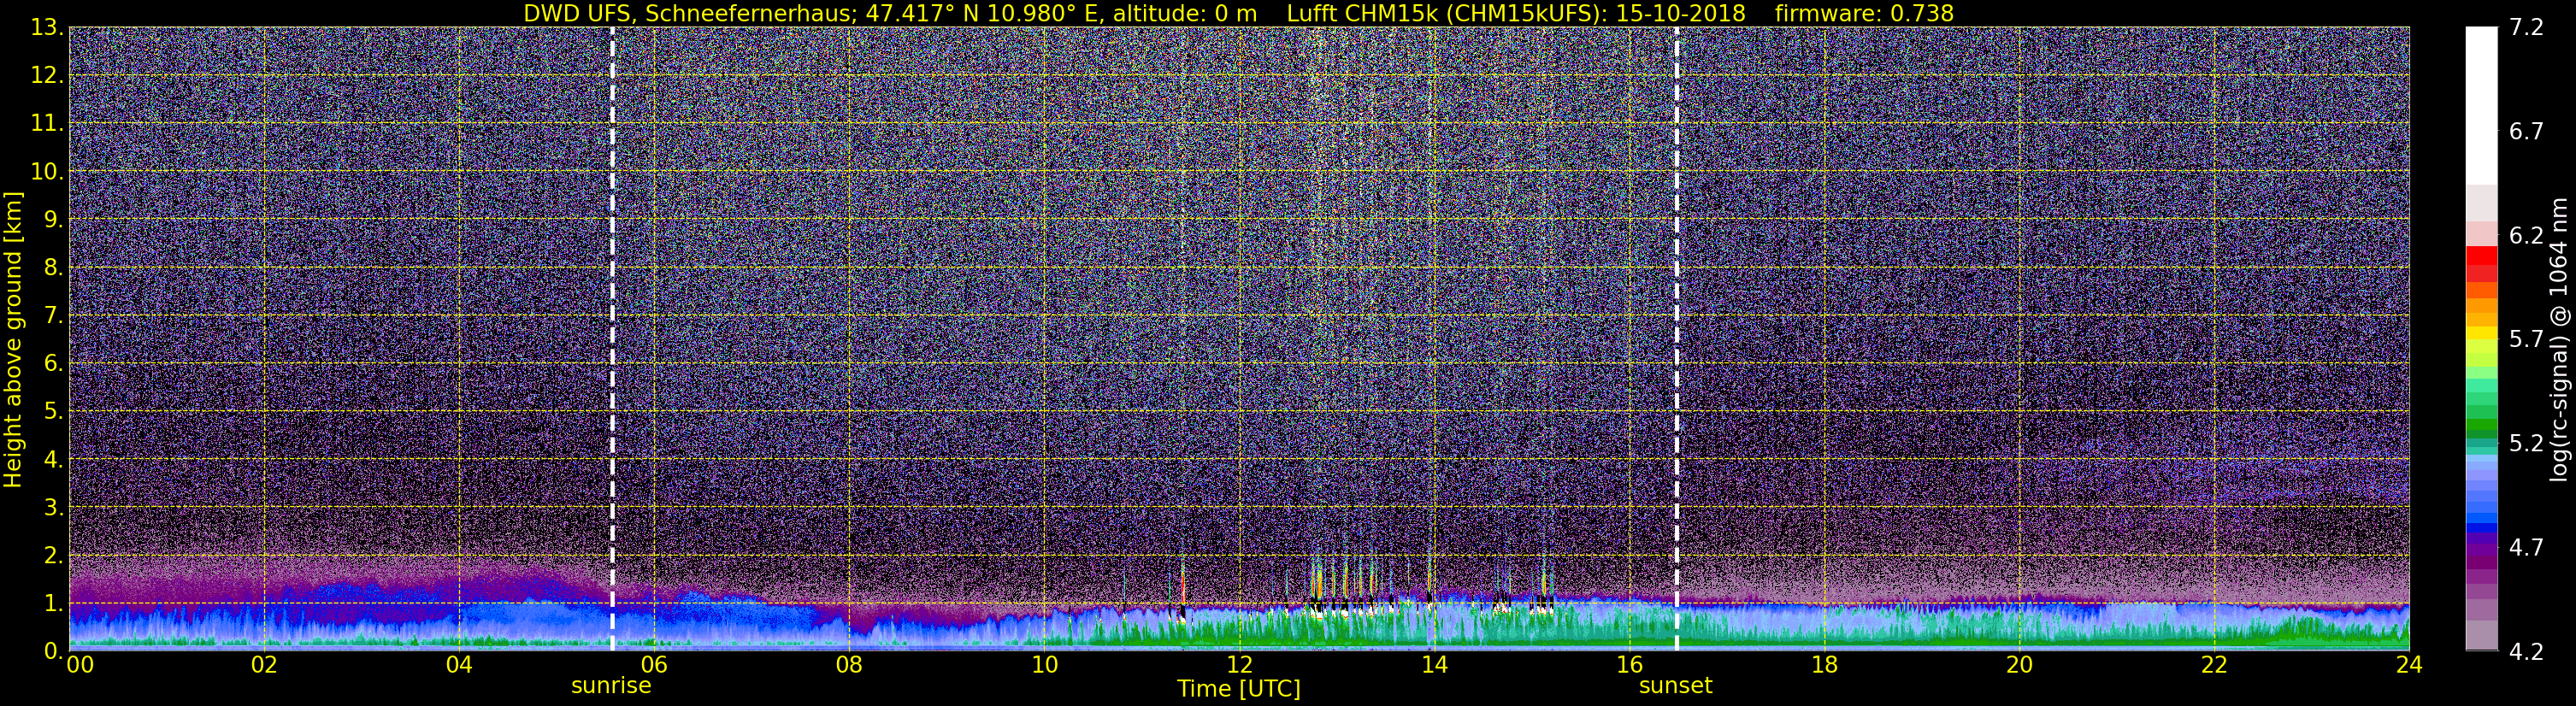Click the colorbar value '4.2'
The height and width of the screenshot is (706, 2576).
point(2526,652)
